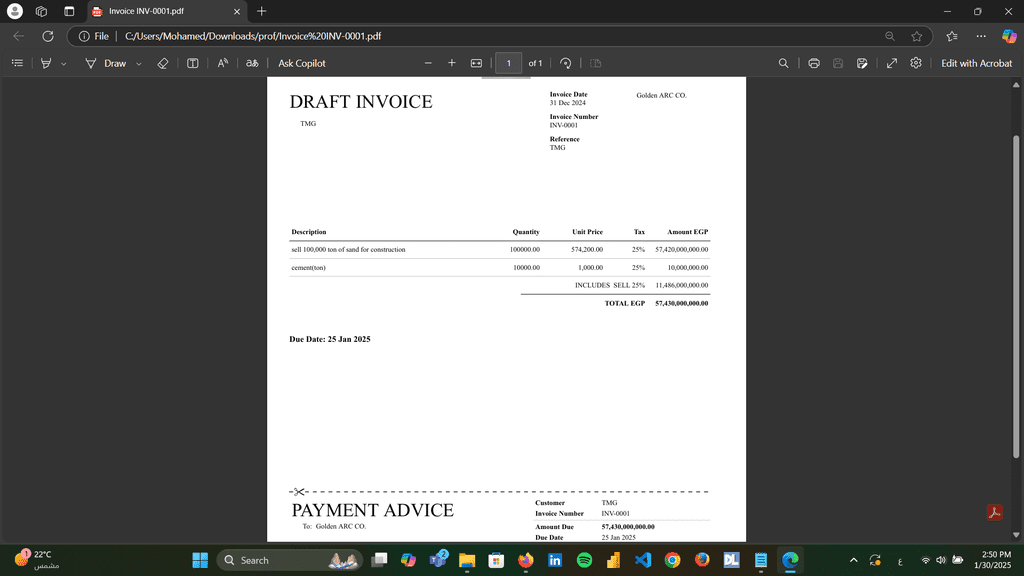Click the vertical scrollbar of the PDF
Viewport: 1024px width, 576px height.
pos(1016,297)
